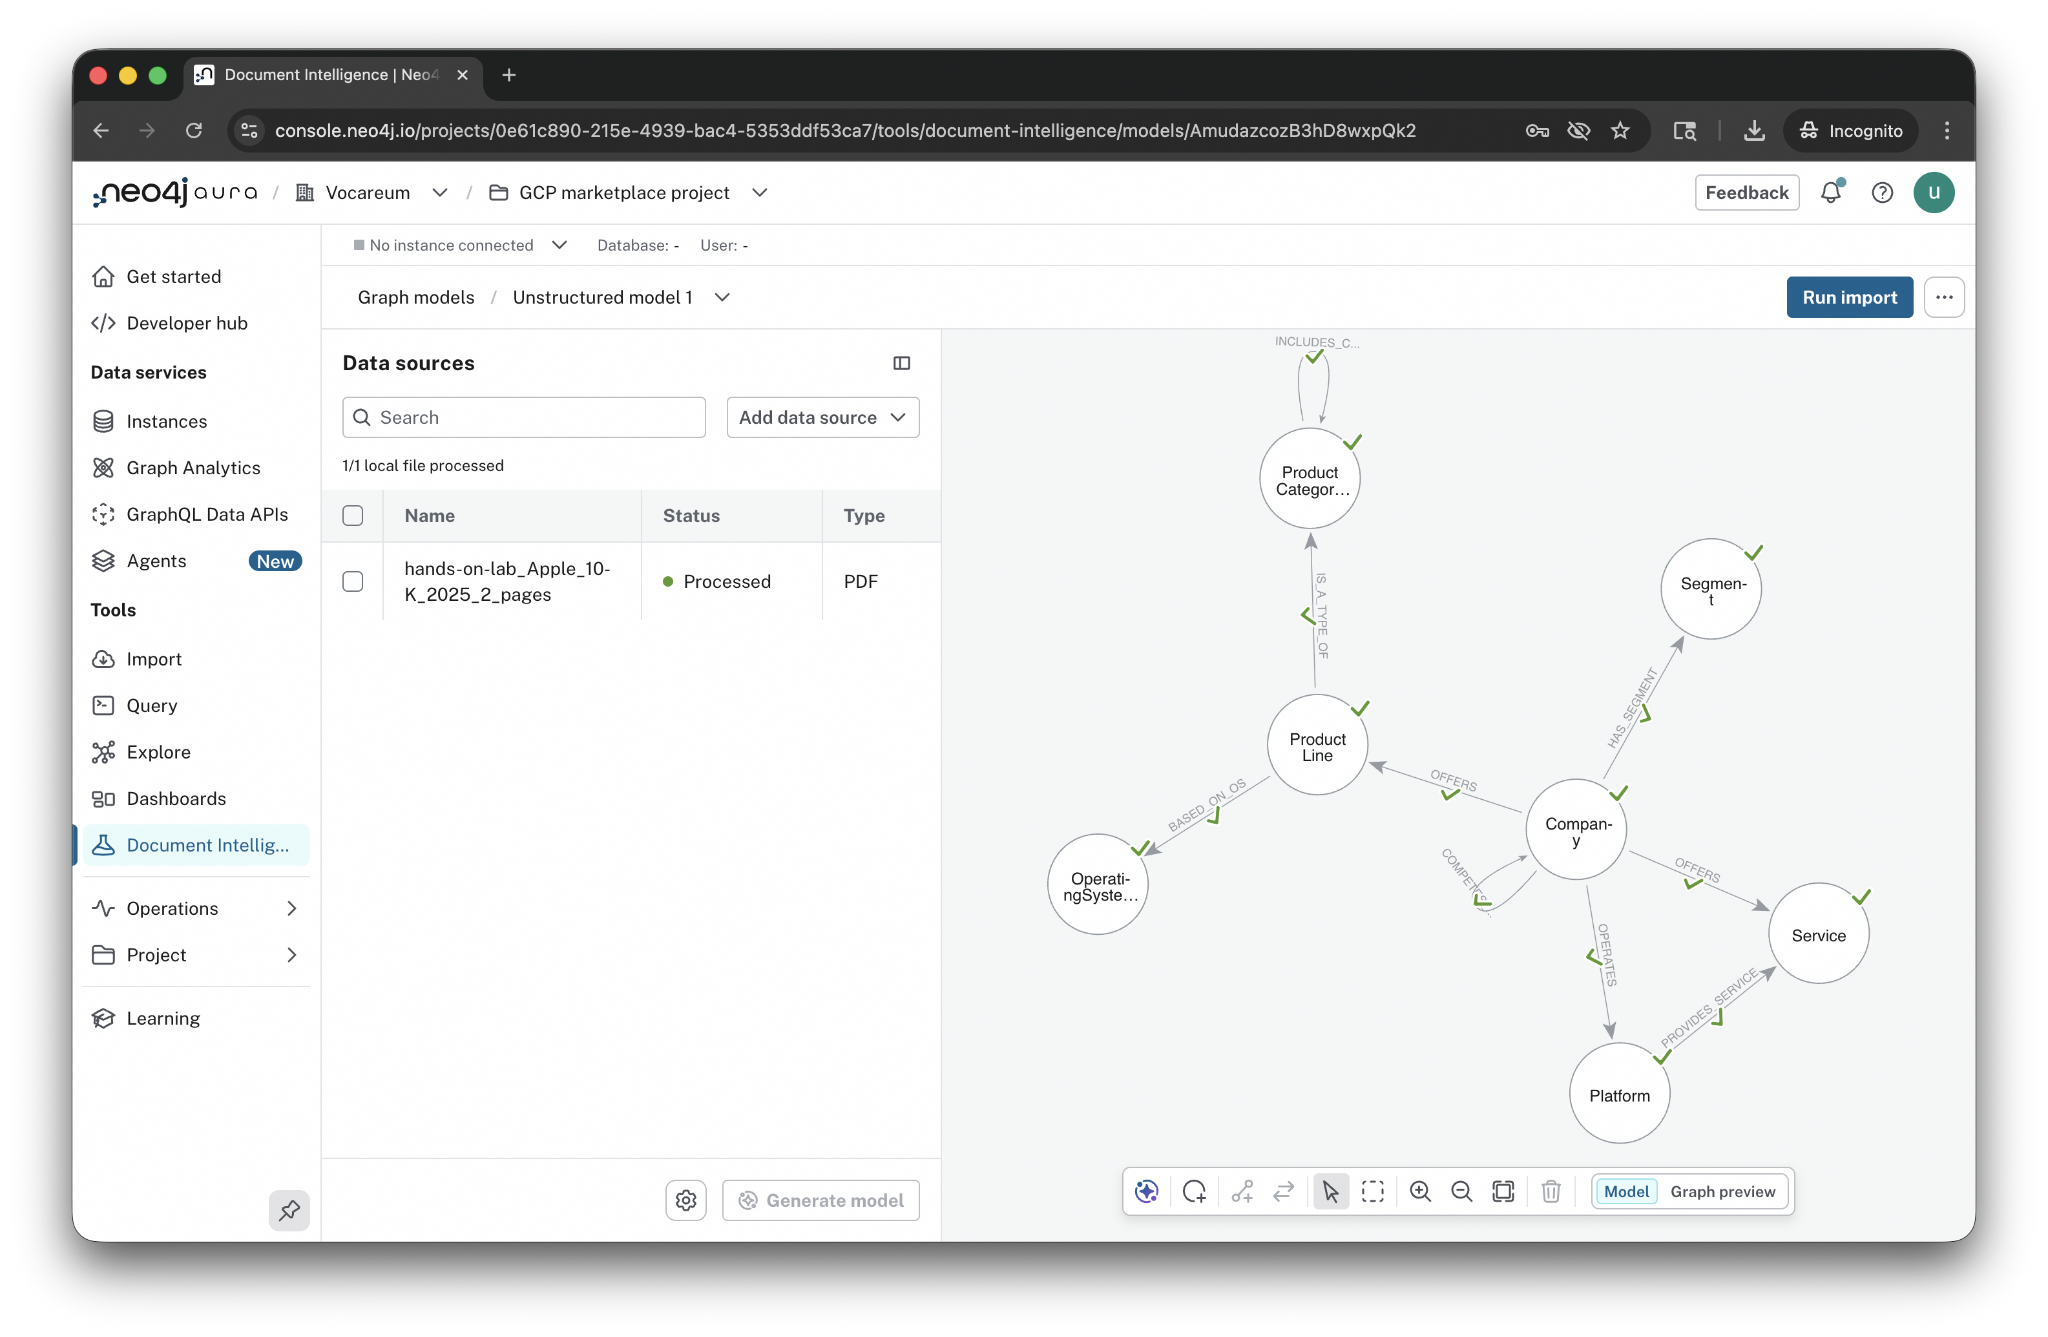Switch to Graph preview toggle
This screenshot has height=1337, width=2048.
tap(1722, 1191)
